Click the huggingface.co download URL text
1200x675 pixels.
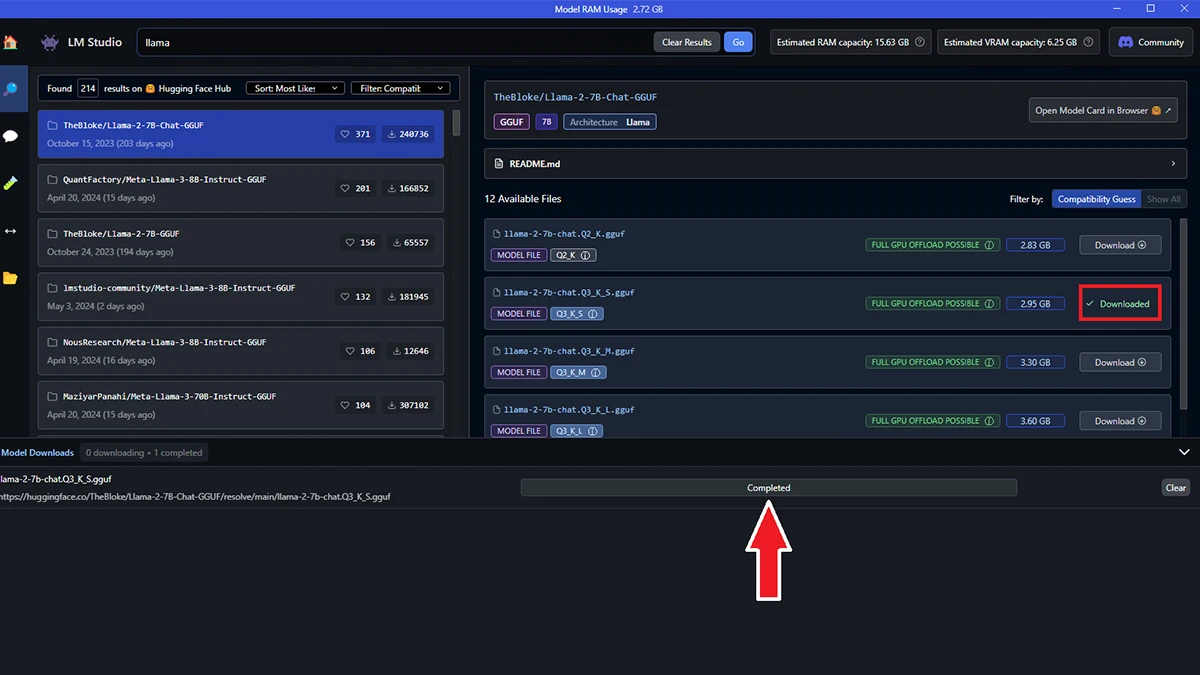[195, 496]
